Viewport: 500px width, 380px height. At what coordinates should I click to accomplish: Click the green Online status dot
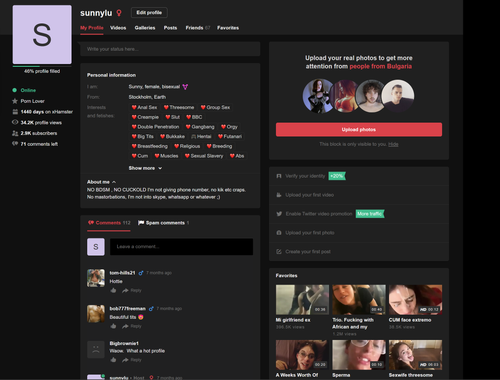pyautogui.click(x=14, y=90)
